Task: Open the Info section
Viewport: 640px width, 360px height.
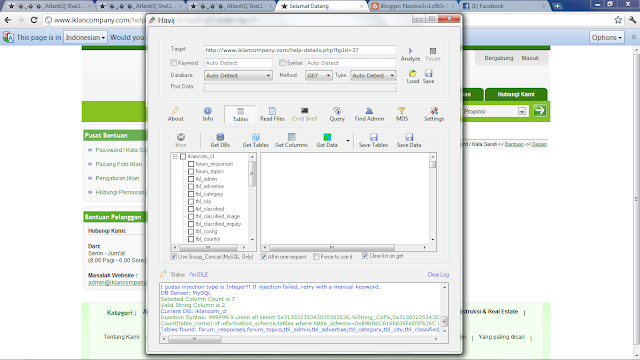Action: click(x=208, y=114)
